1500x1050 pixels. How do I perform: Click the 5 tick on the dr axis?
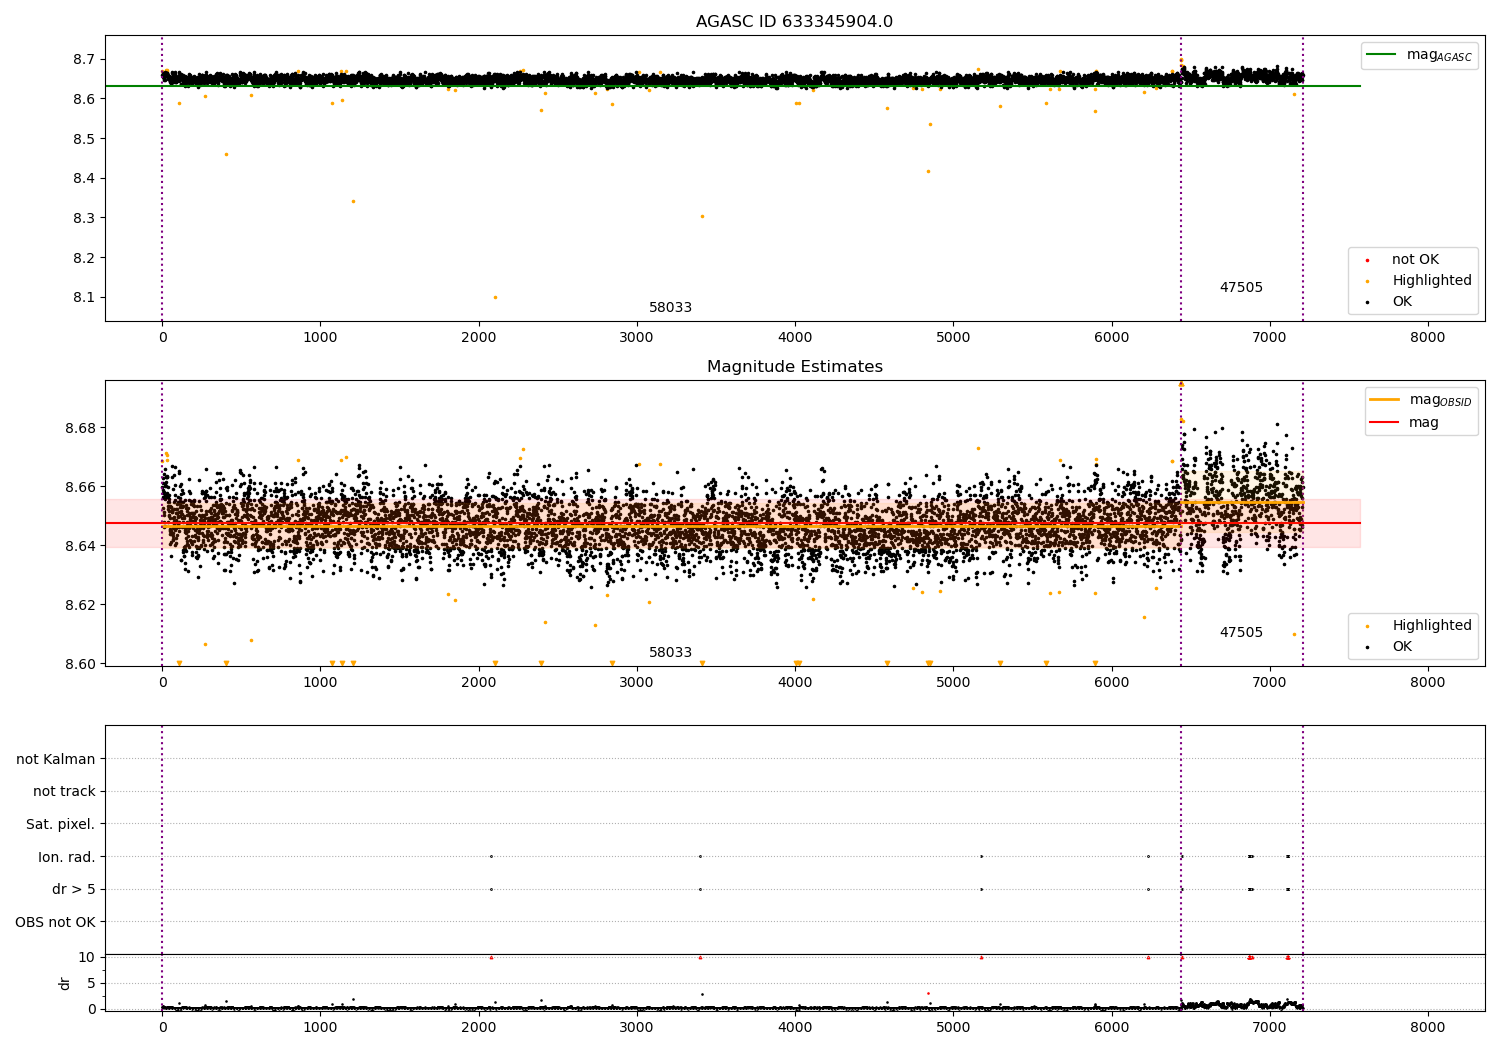[x=91, y=983]
